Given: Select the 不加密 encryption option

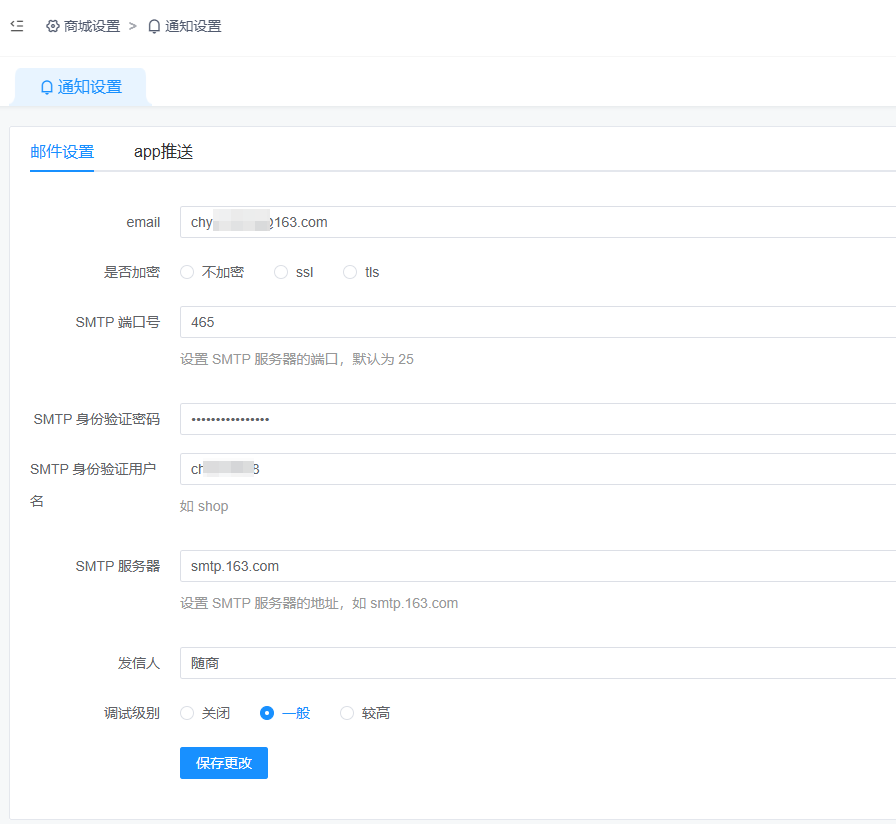Looking at the screenshot, I should pos(187,272).
